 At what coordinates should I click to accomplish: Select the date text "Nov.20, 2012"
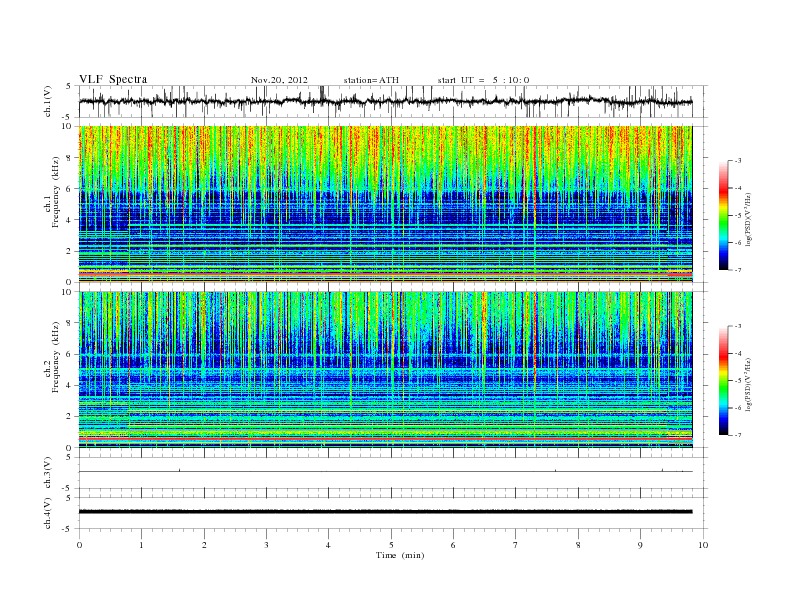pos(279,80)
